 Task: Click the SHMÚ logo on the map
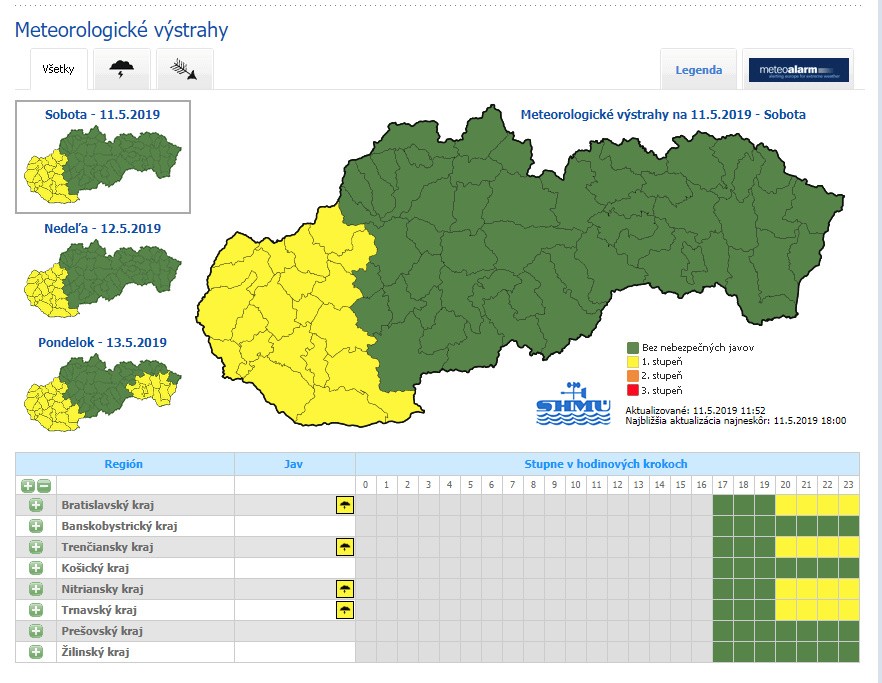point(573,404)
